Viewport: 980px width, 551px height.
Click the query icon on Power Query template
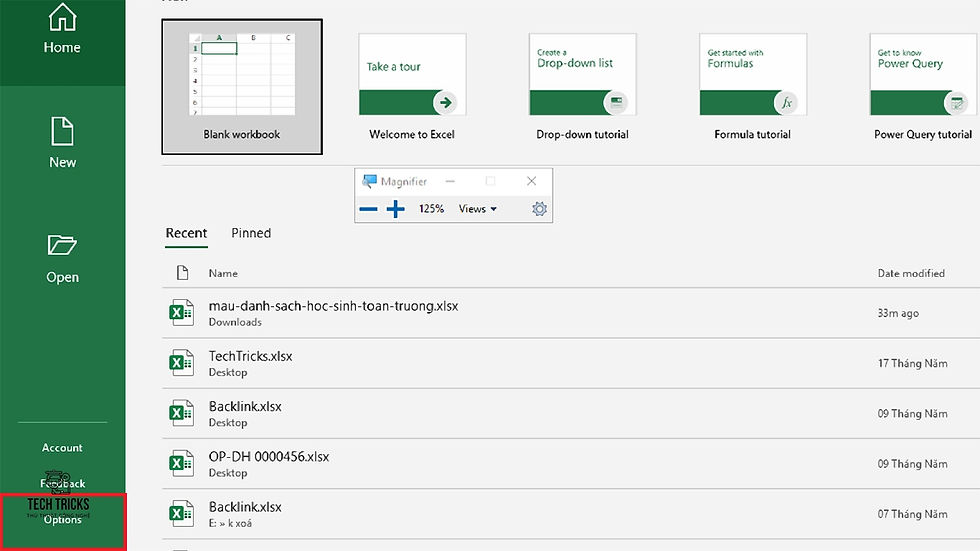coord(956,102)
